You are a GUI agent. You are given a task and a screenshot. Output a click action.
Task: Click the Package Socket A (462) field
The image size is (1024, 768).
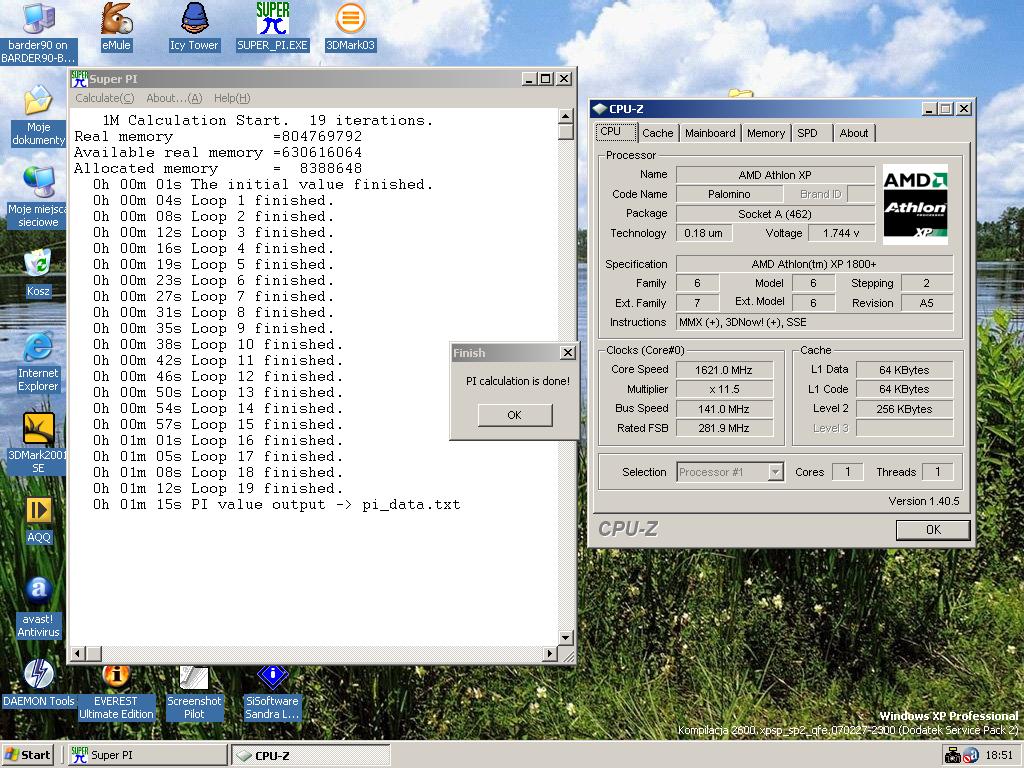(x=775, y=214)
